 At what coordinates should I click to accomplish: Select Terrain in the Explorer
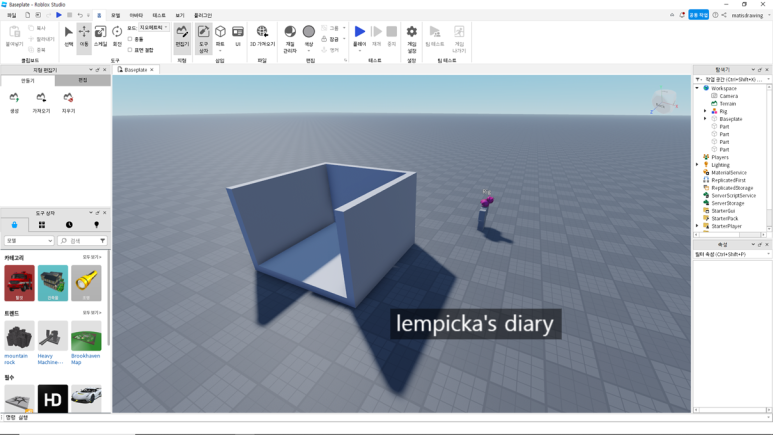point(728,104)
